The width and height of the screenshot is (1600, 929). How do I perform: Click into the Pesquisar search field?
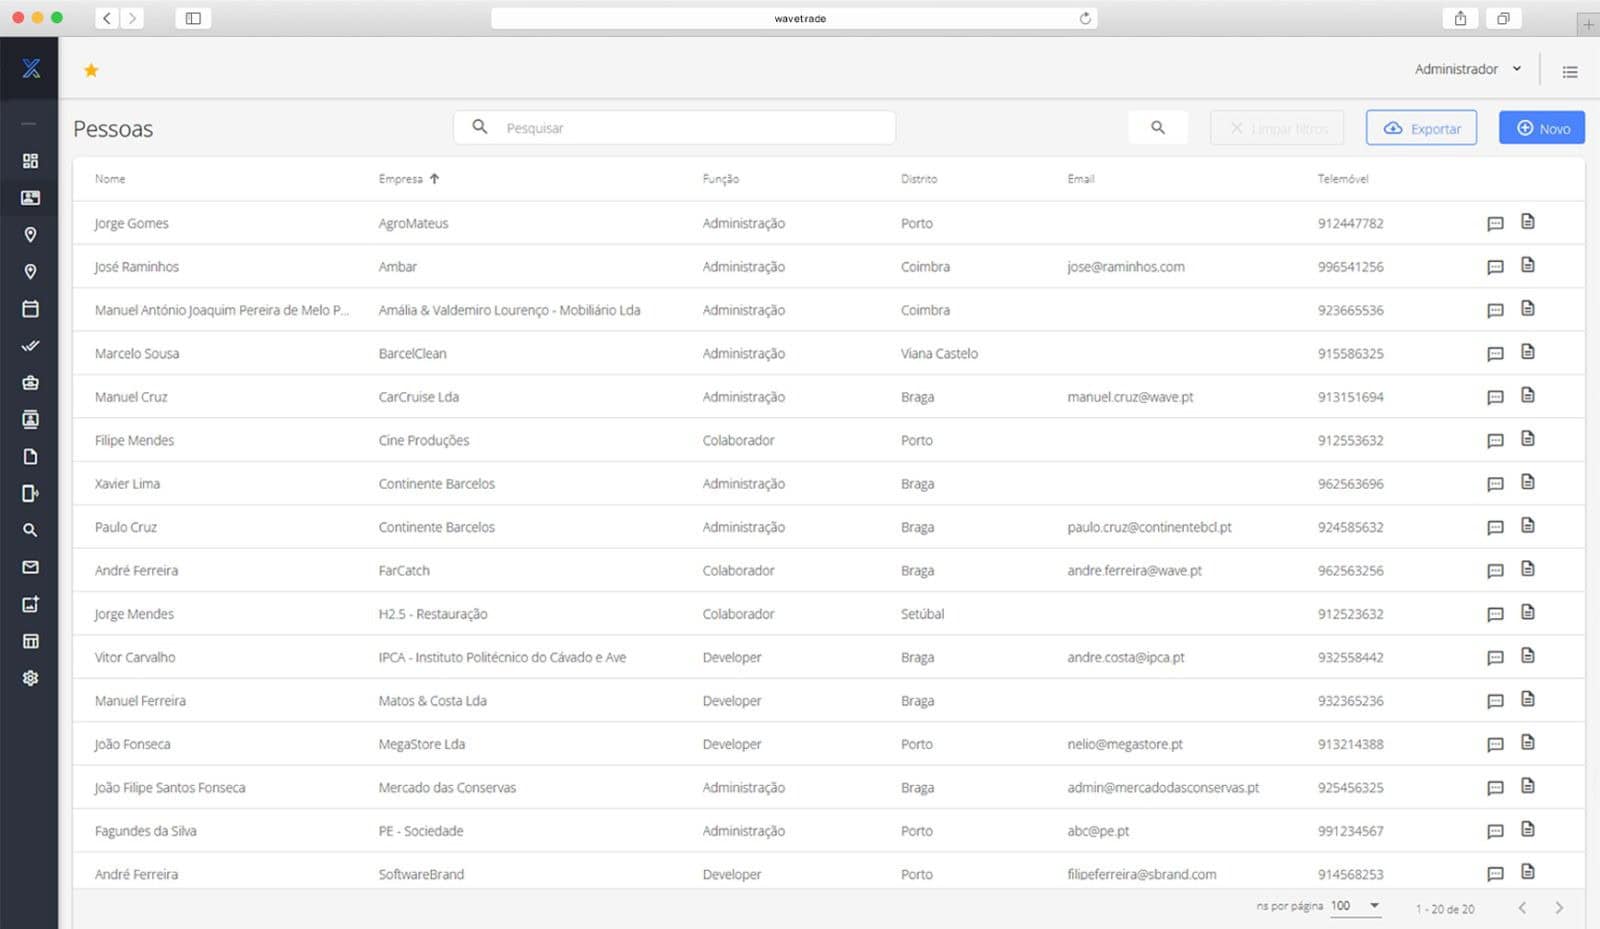pos(675,128)
